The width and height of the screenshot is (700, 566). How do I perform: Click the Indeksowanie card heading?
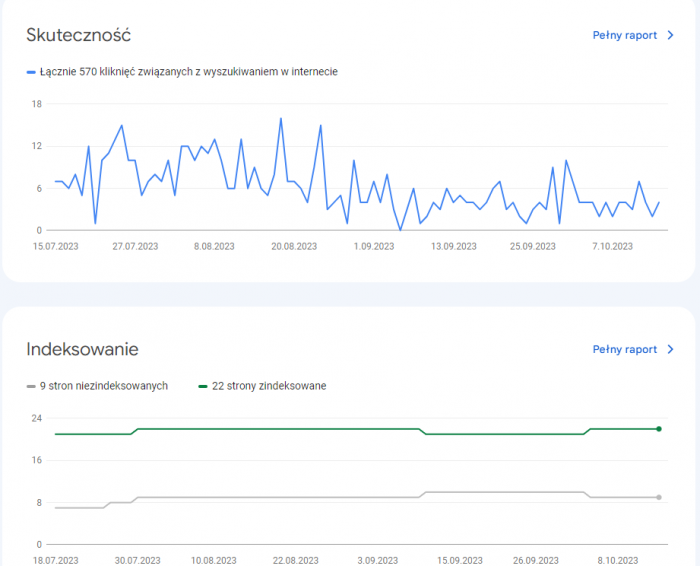(x=82, y=350)
